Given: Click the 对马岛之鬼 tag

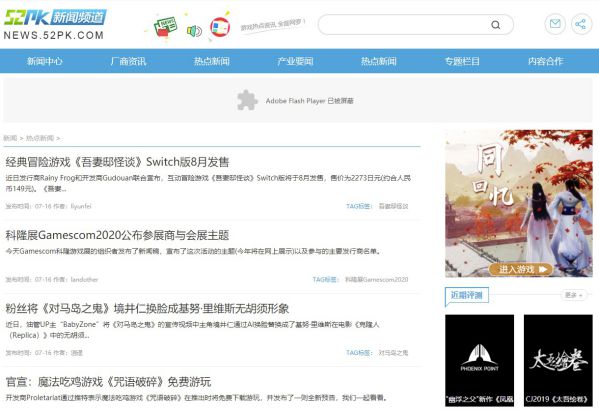Looking at the screenshot, I should click(x=393, y=353).
